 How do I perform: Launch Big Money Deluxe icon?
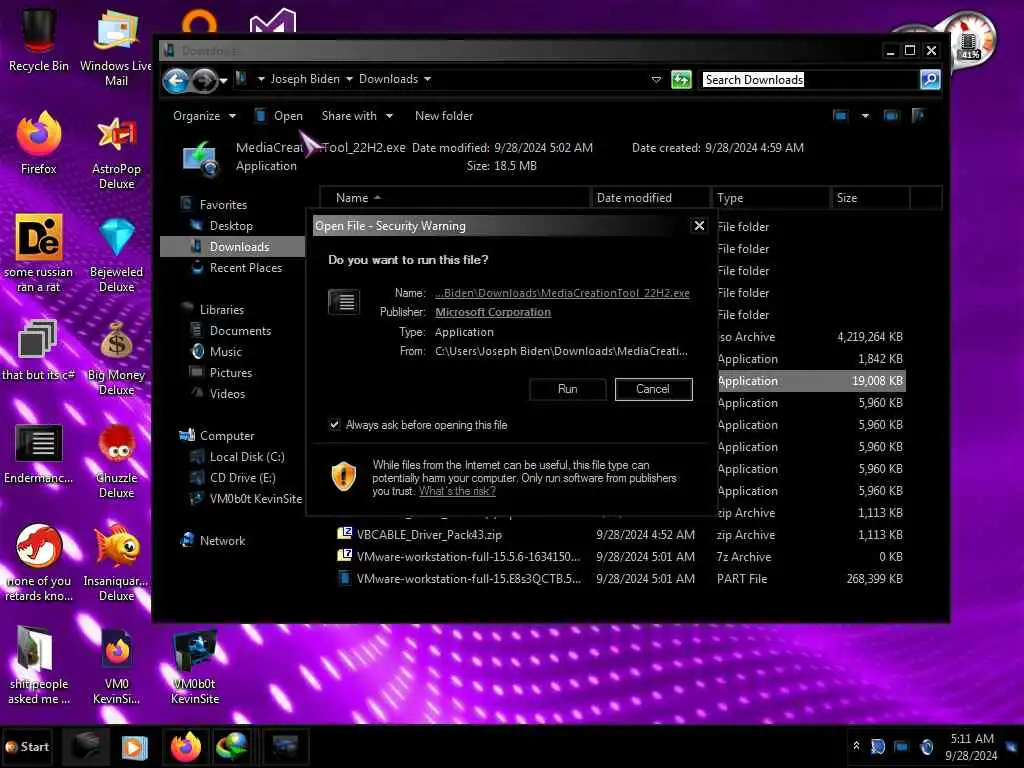[116, 358]
